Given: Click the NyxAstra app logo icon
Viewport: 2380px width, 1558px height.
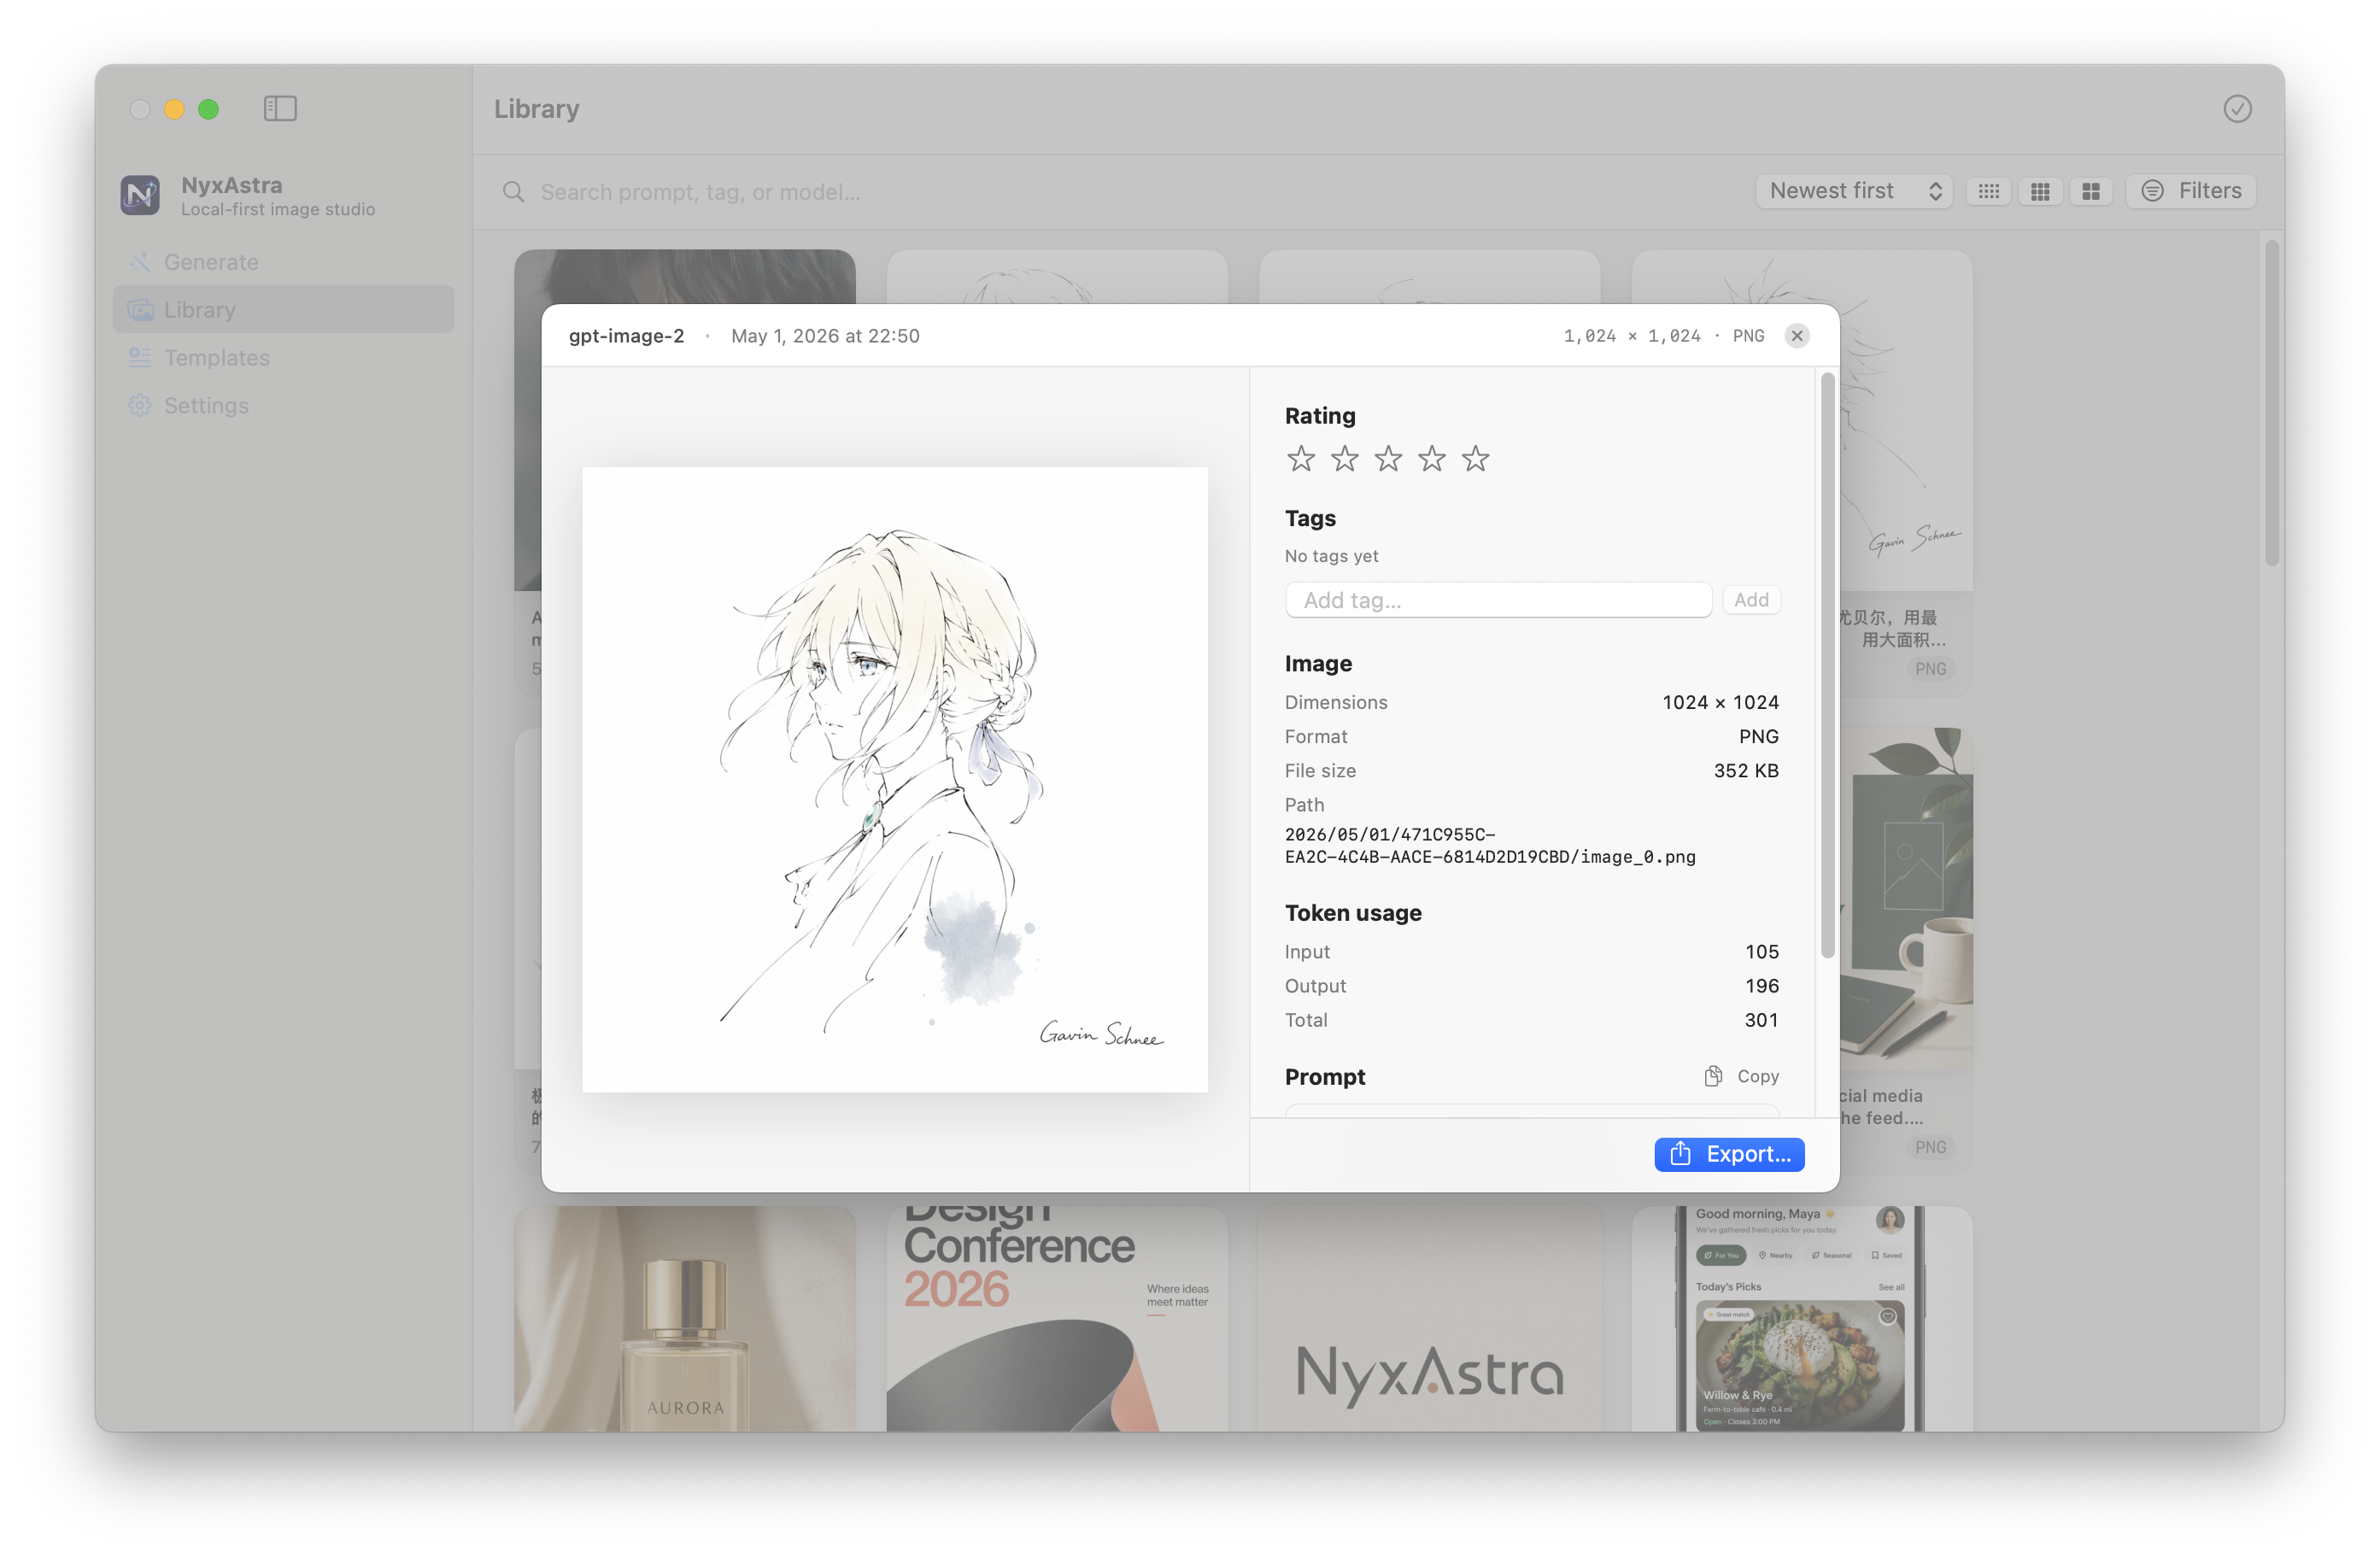Looking at the screenshot, I should (x=140, y=195).
